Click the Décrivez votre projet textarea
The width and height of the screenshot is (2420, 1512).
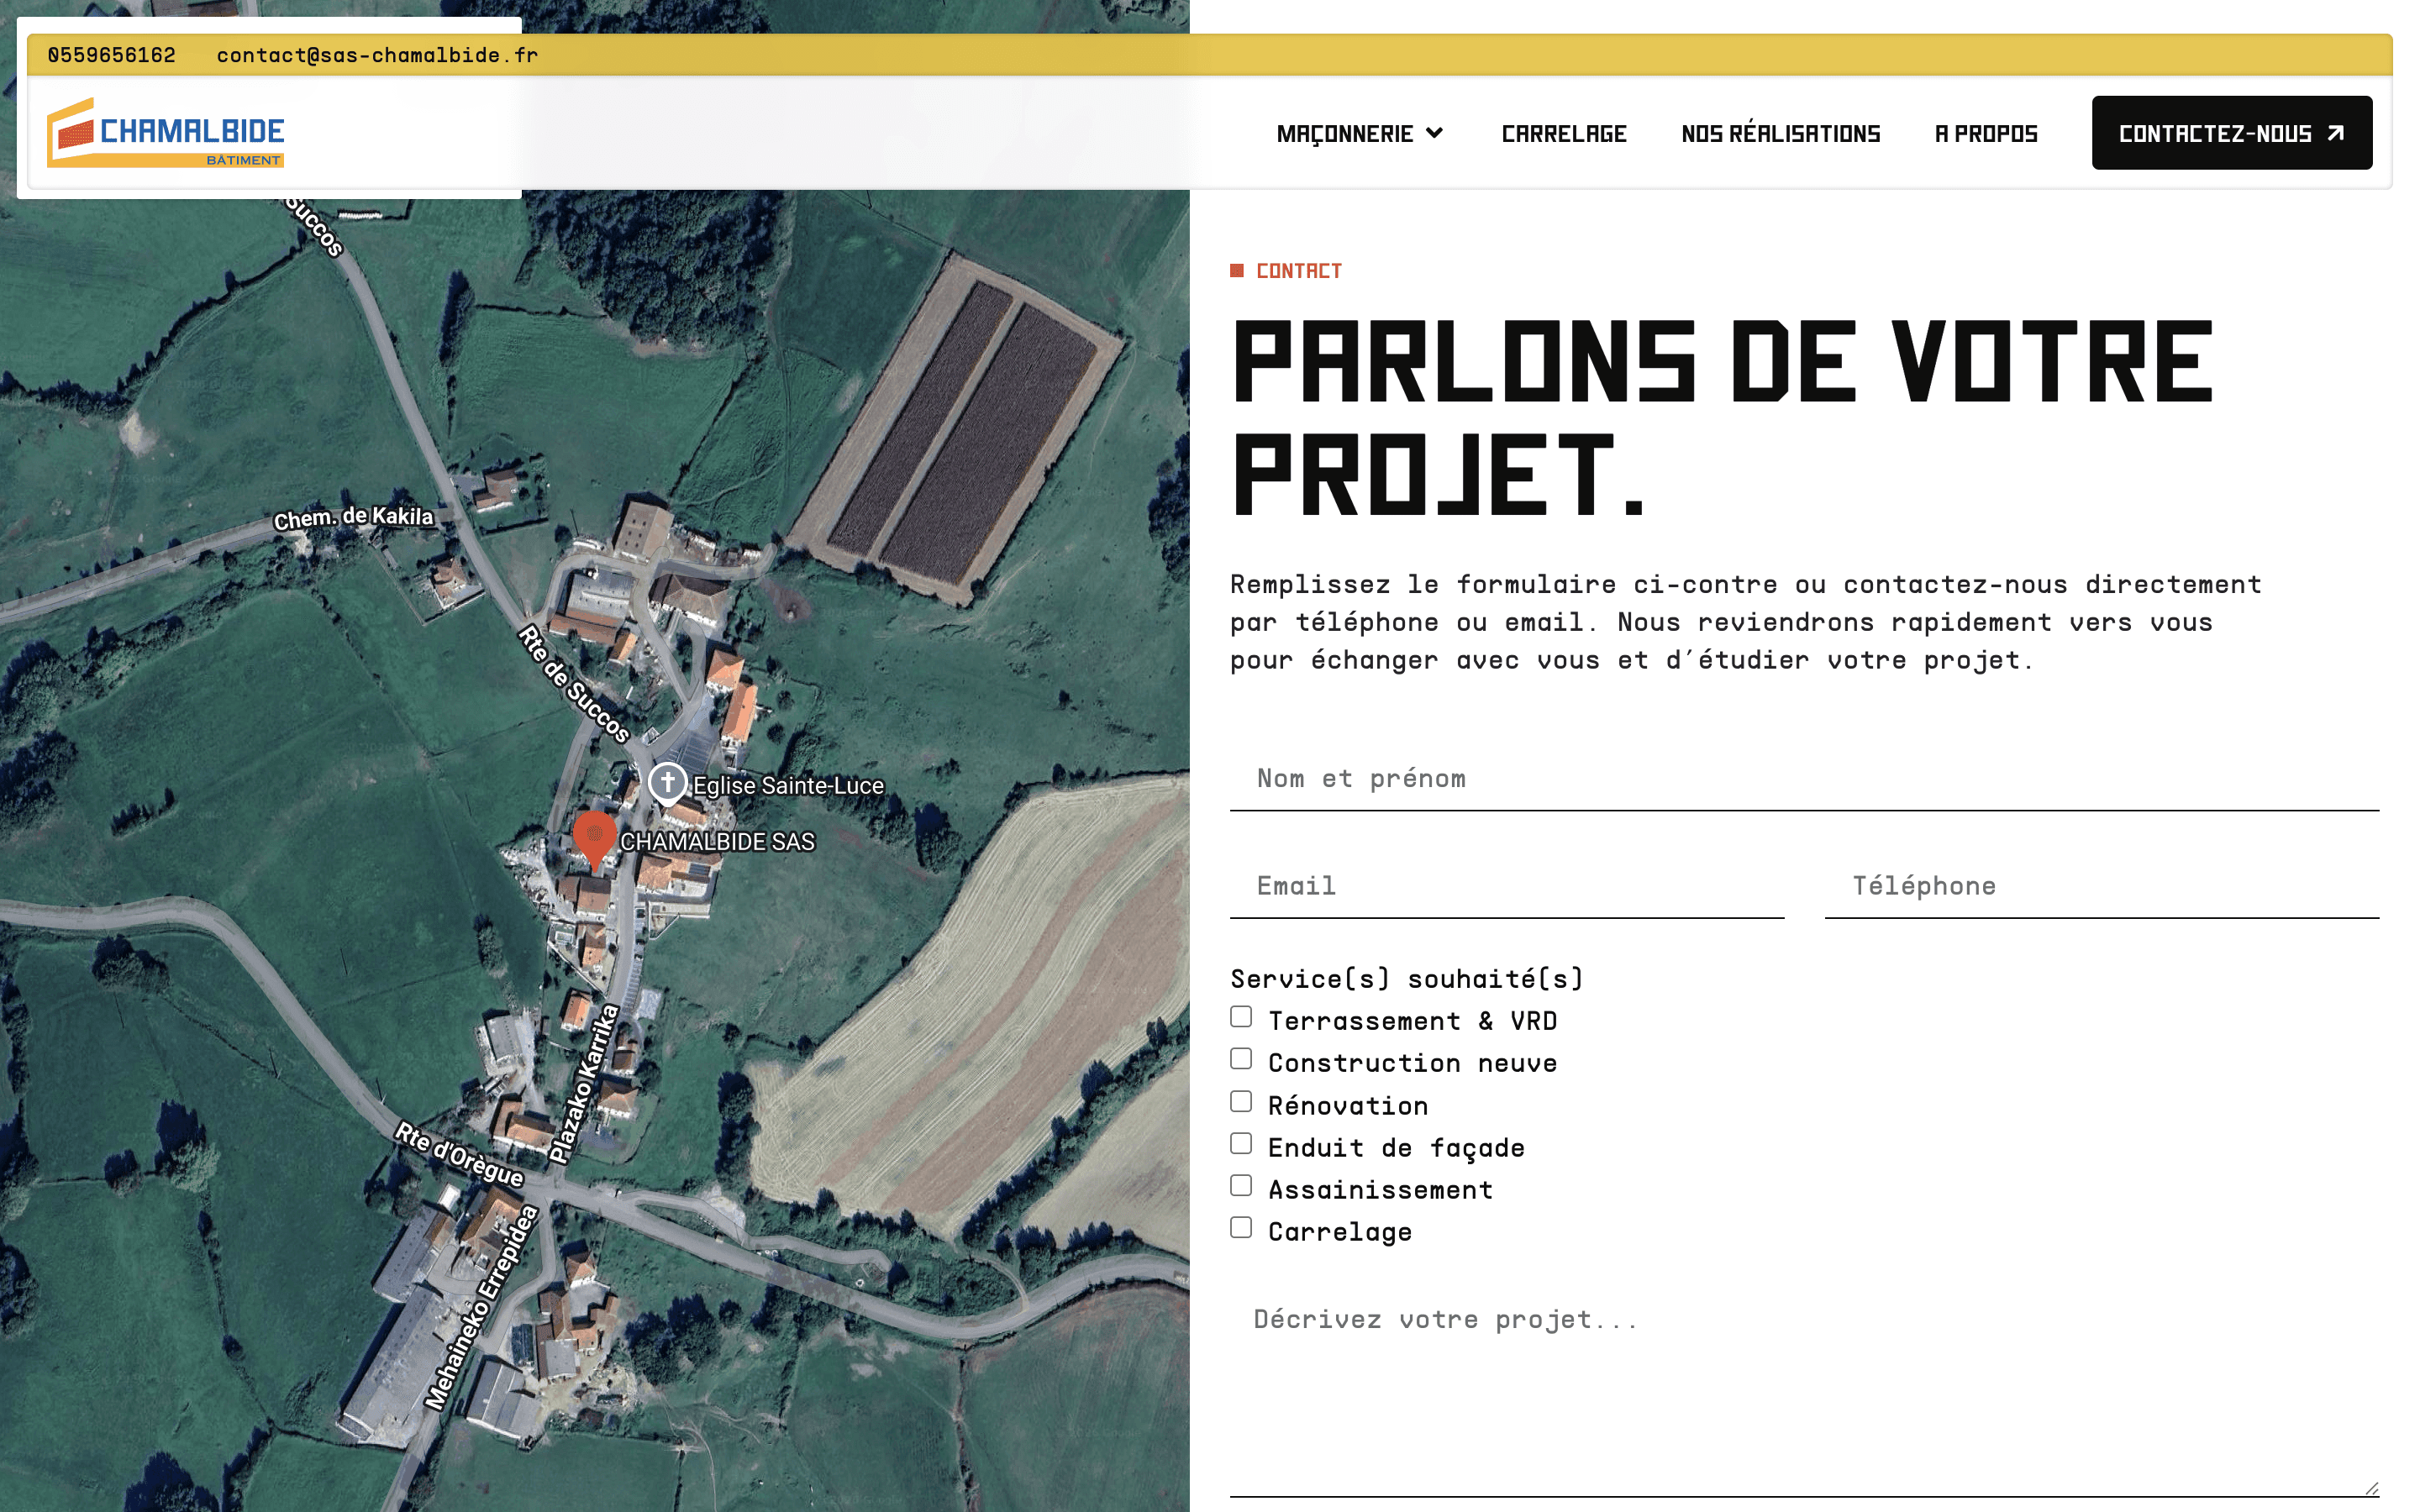(x=1803, y=1390)
